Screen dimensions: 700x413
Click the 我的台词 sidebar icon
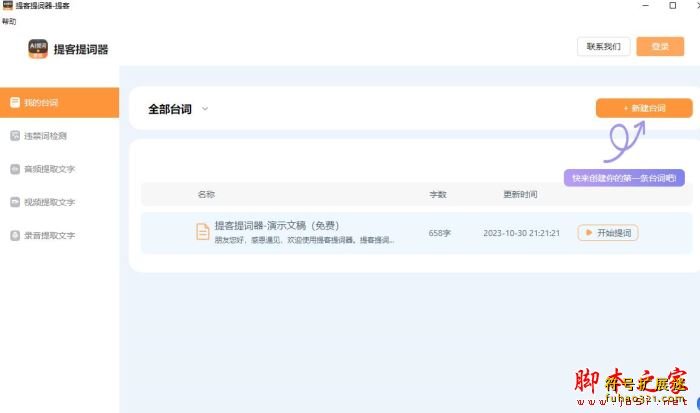click(x=15, y=103)
